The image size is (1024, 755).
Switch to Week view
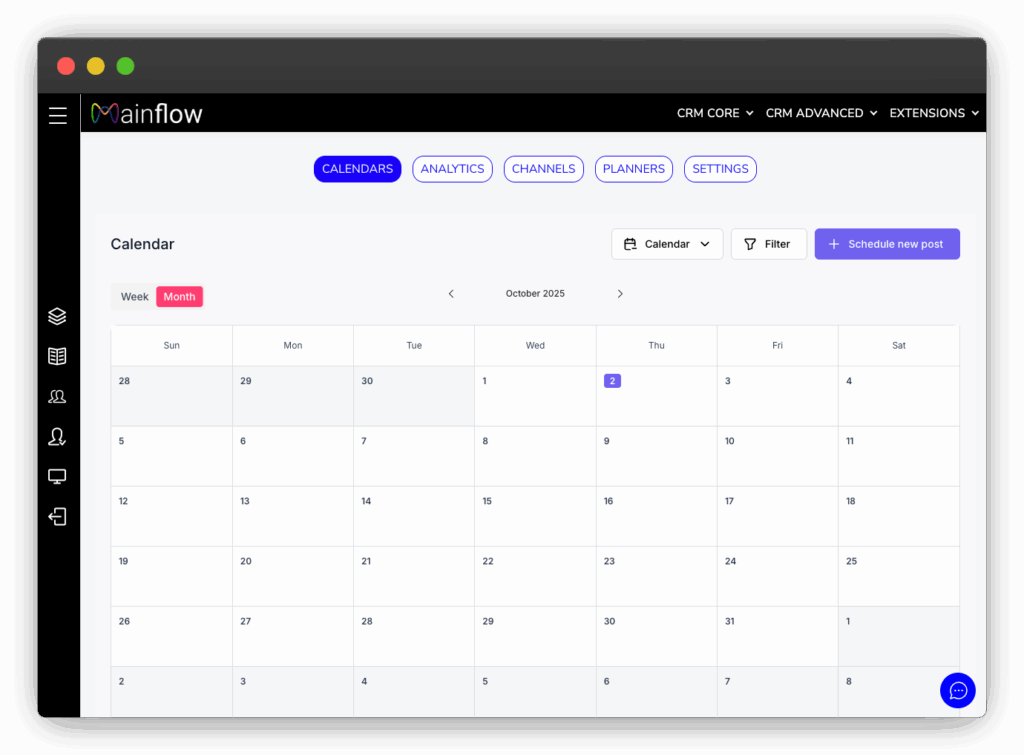click(x=134, y=297)
